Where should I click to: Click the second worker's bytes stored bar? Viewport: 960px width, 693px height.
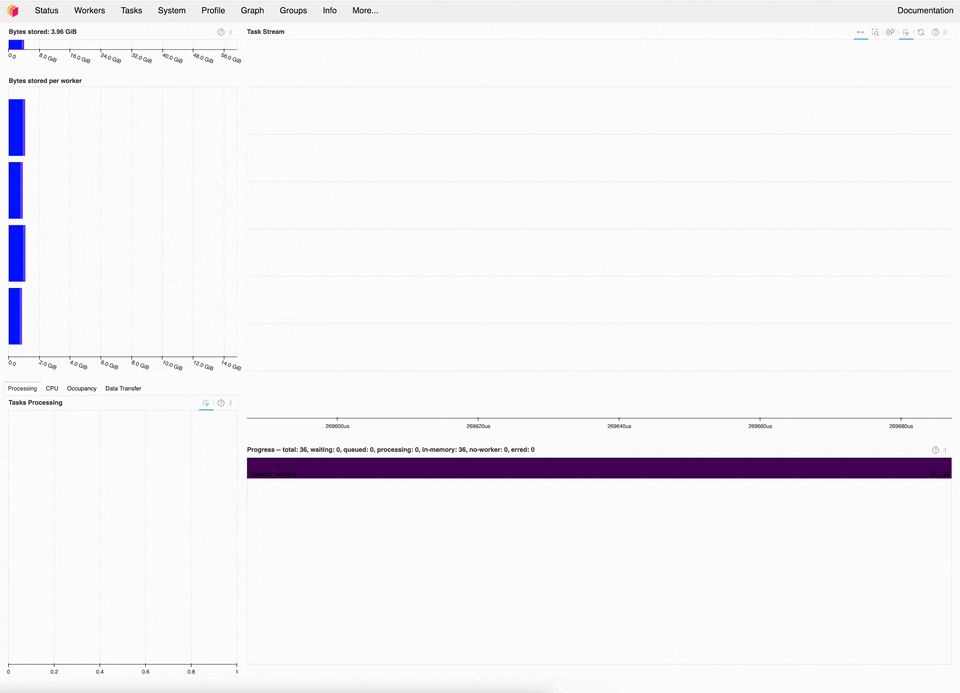(16, 190)
